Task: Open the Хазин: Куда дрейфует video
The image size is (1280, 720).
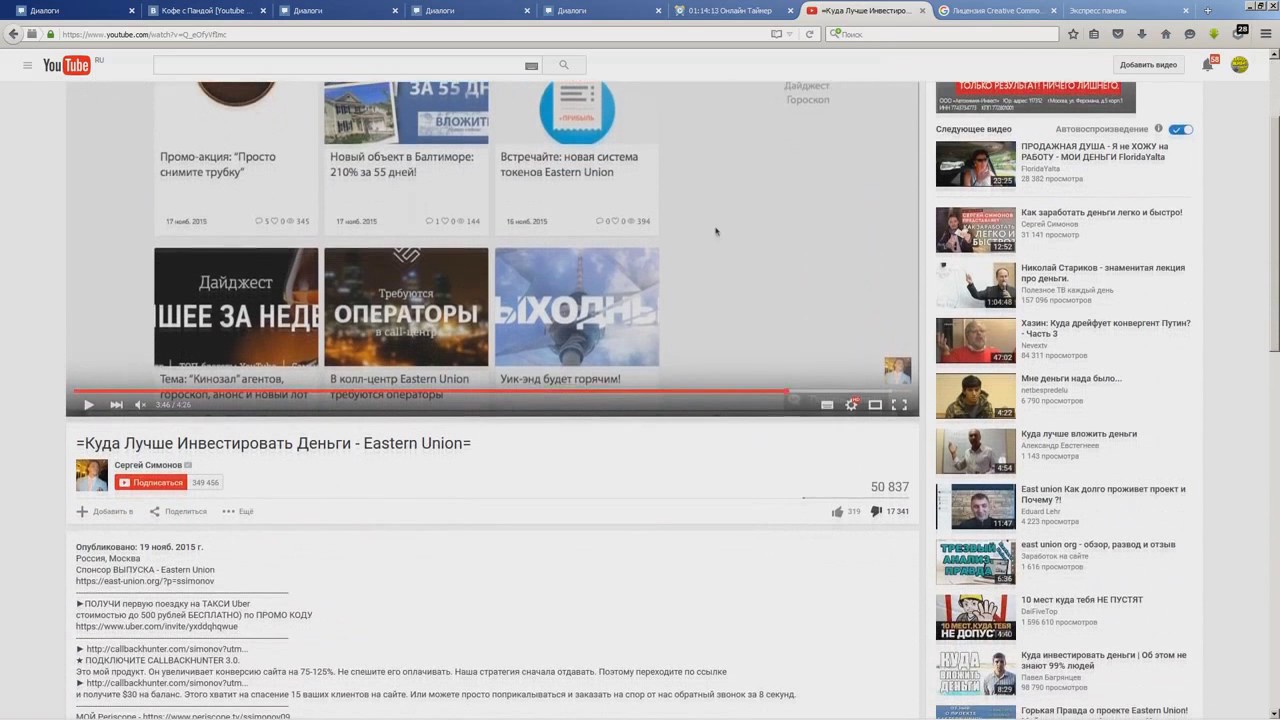Action: coord(1105,328)
